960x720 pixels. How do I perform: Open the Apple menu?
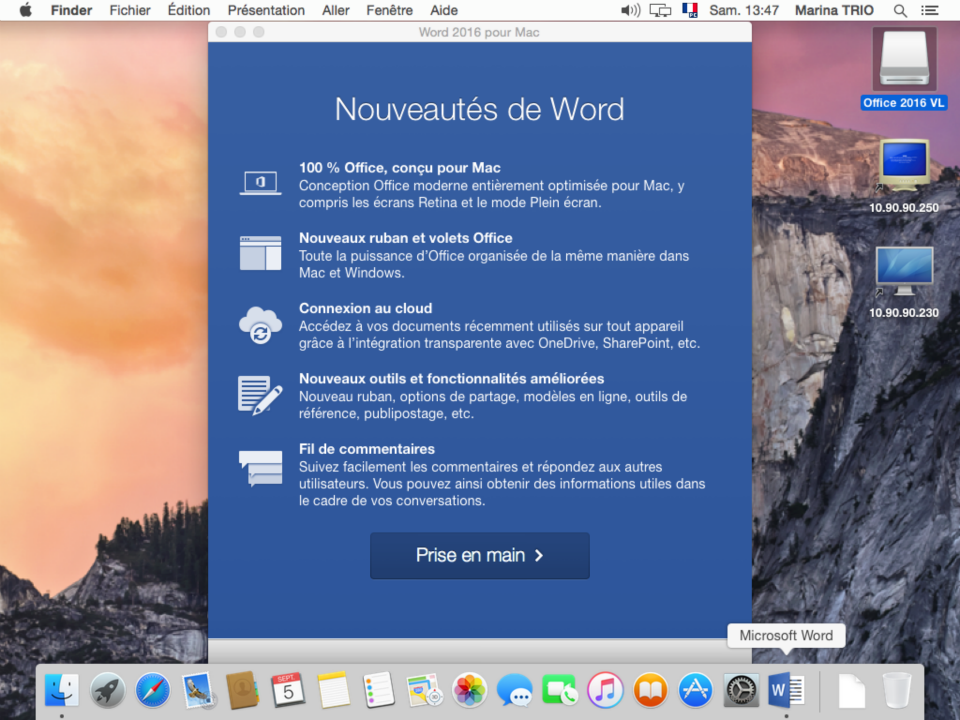[x=25, y=10]
